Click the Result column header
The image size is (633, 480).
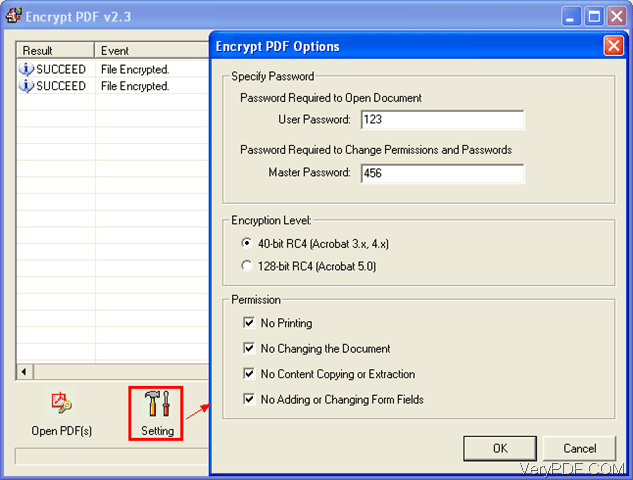coord(55,50)
